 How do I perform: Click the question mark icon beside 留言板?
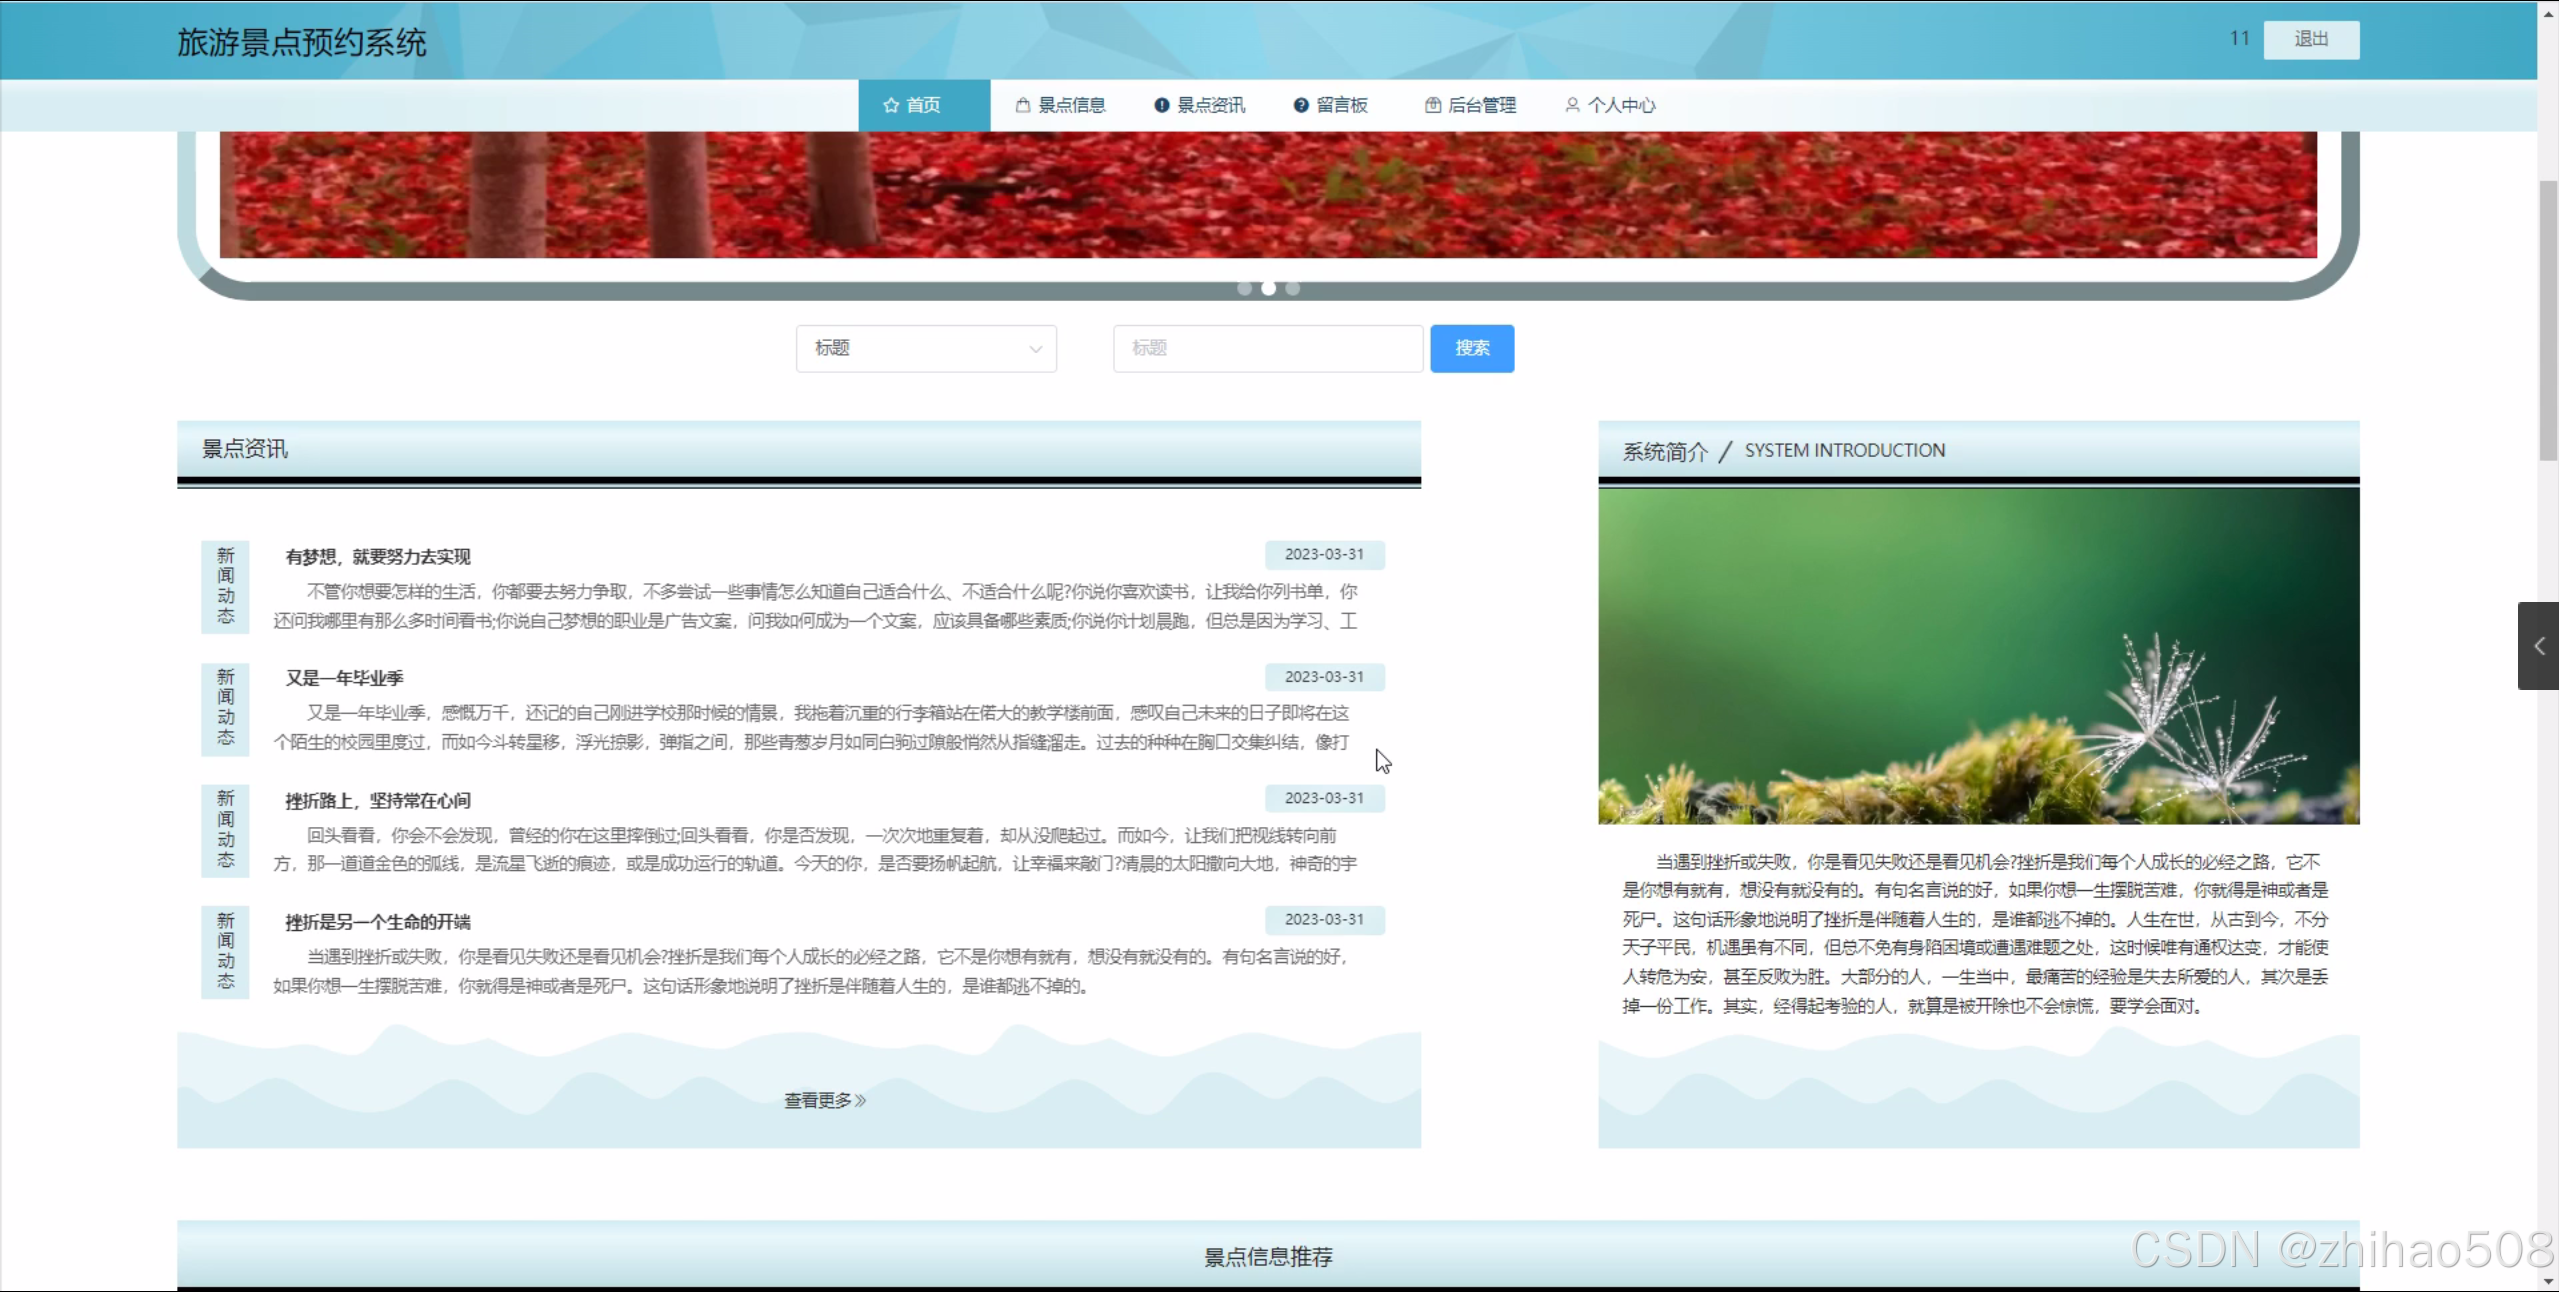click(x=1300, y=105)
